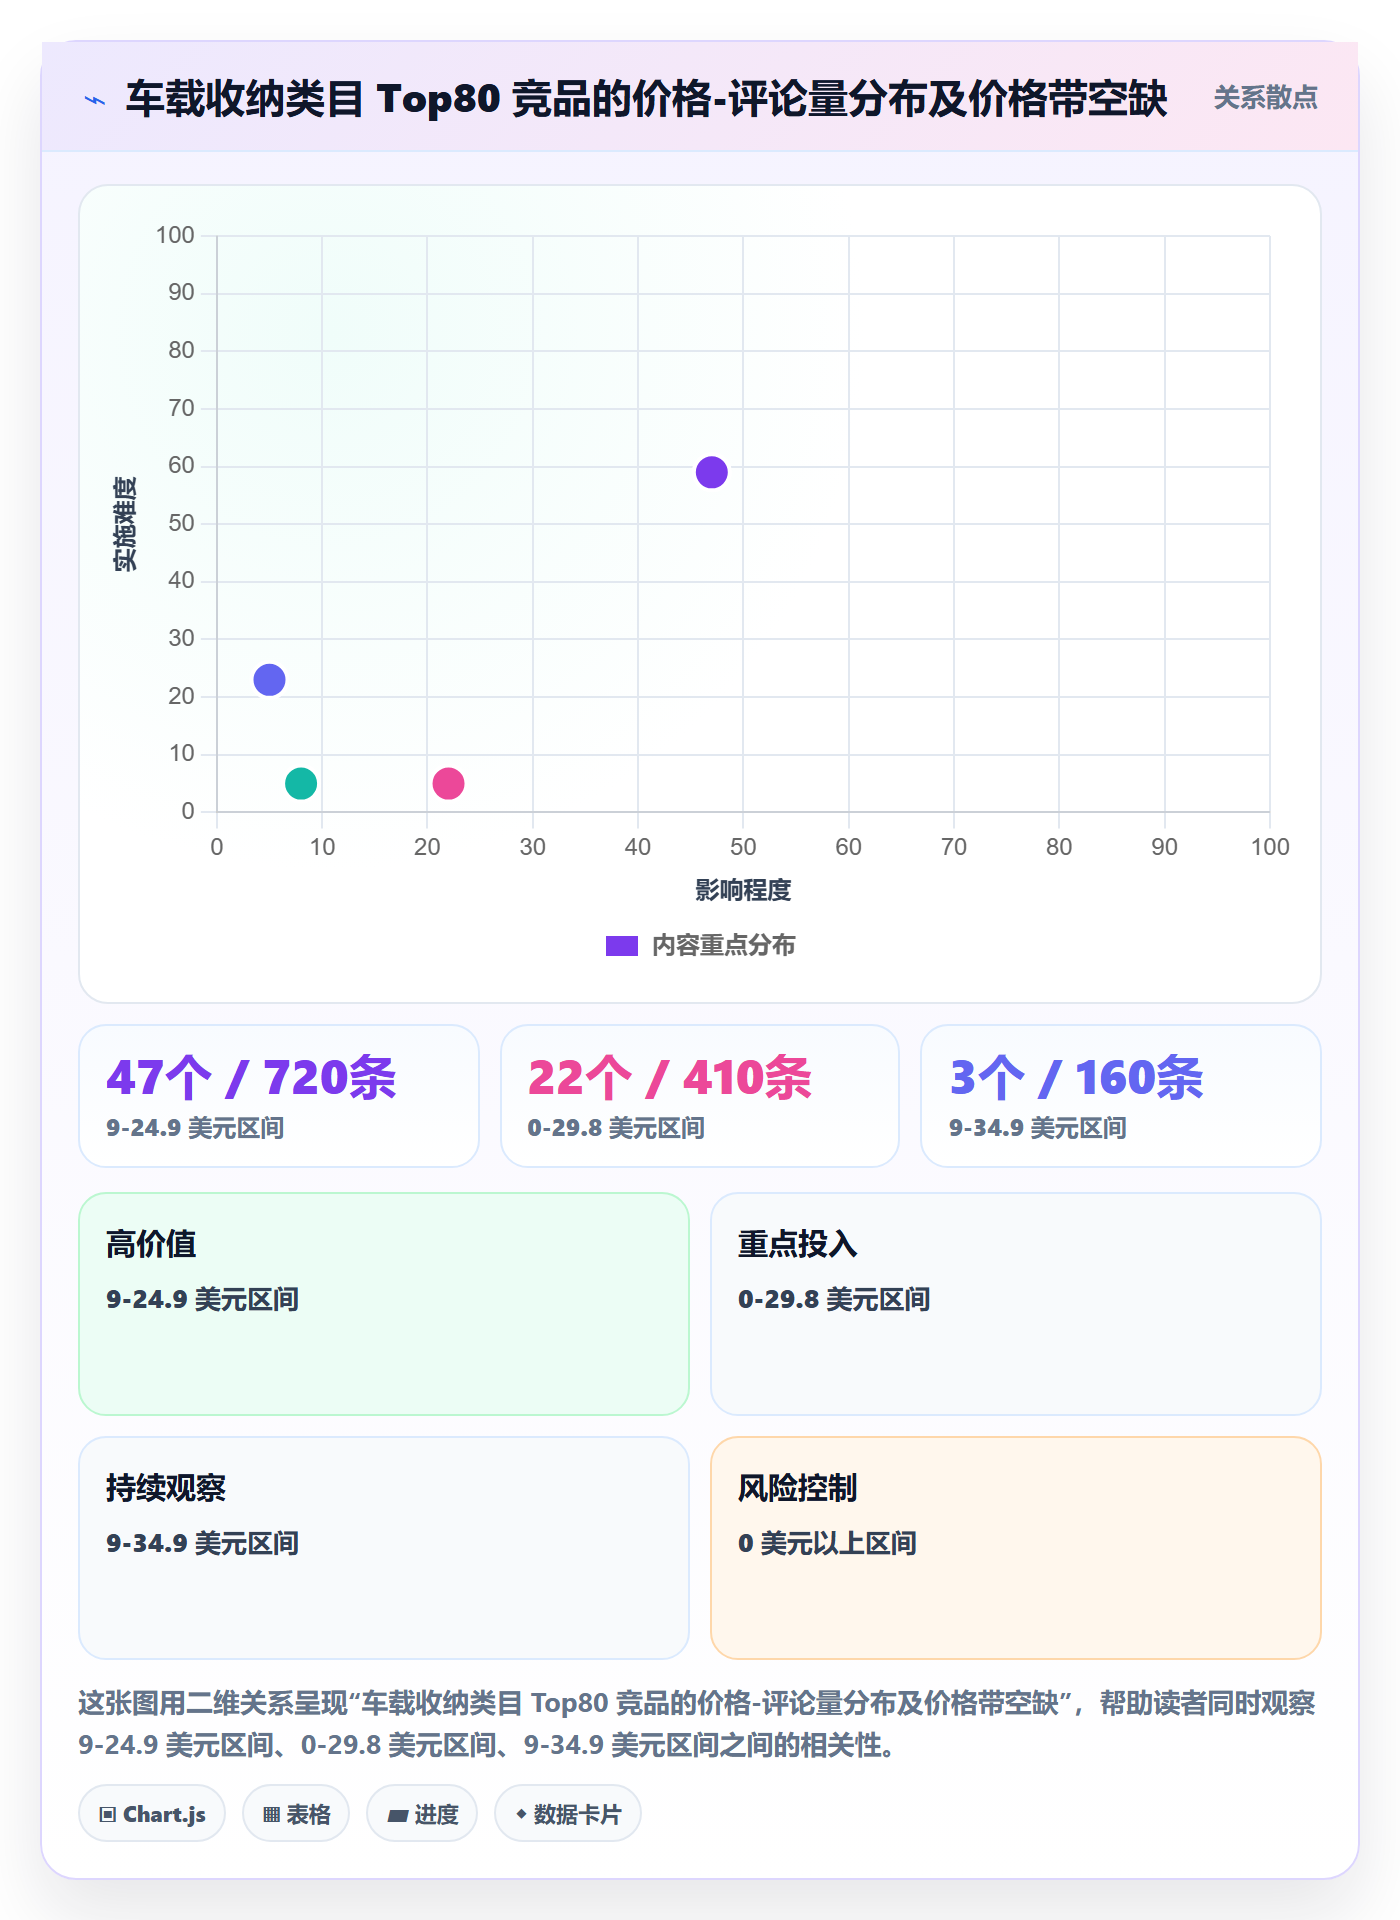Click the teal scatter point at the bottom

pos(301,783)
